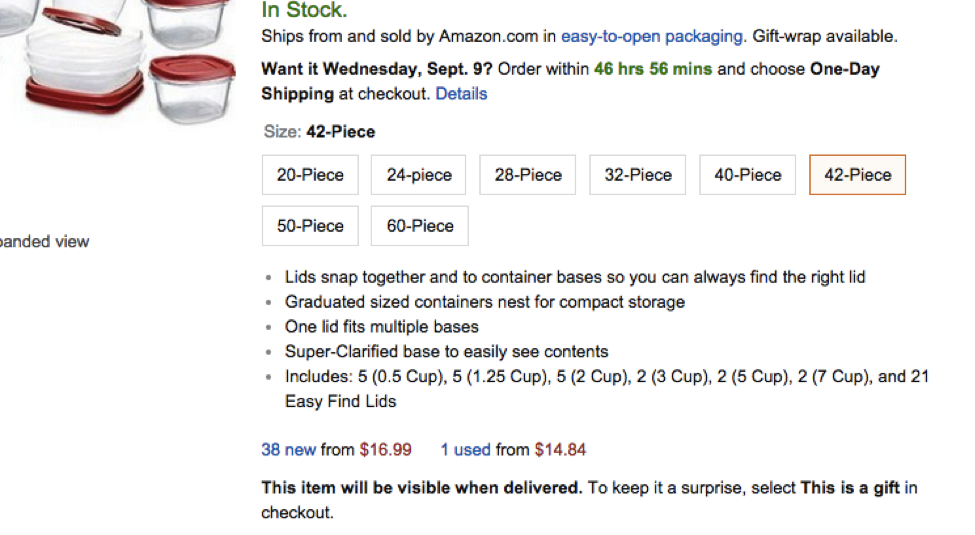The image size is (975, 535).
Task: Select the 32-Piece size option
Action: click(637, 175)
